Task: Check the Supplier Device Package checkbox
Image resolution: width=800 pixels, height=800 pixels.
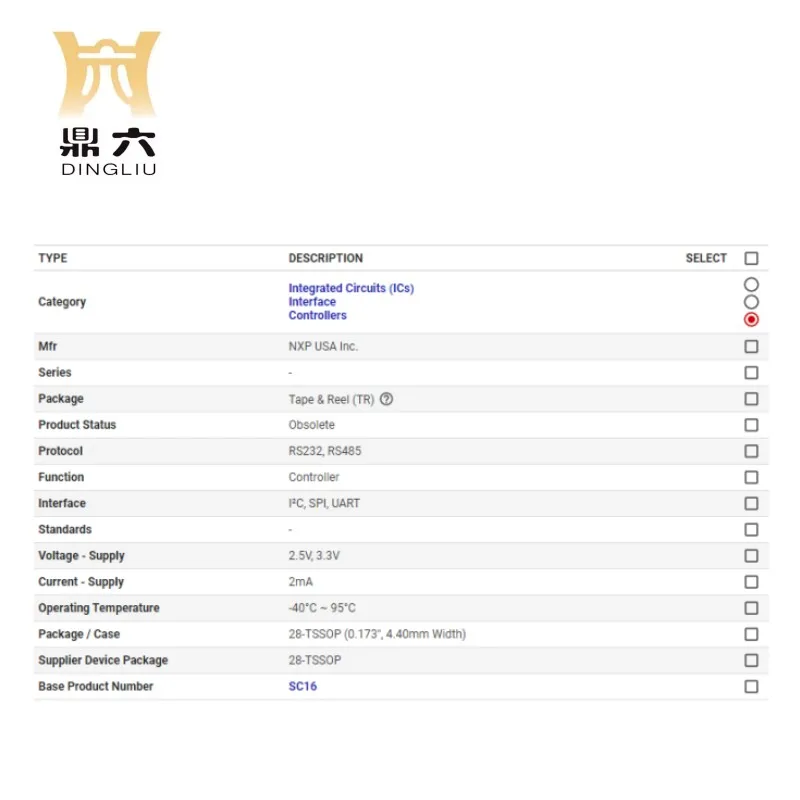Action: pos(751,660)
